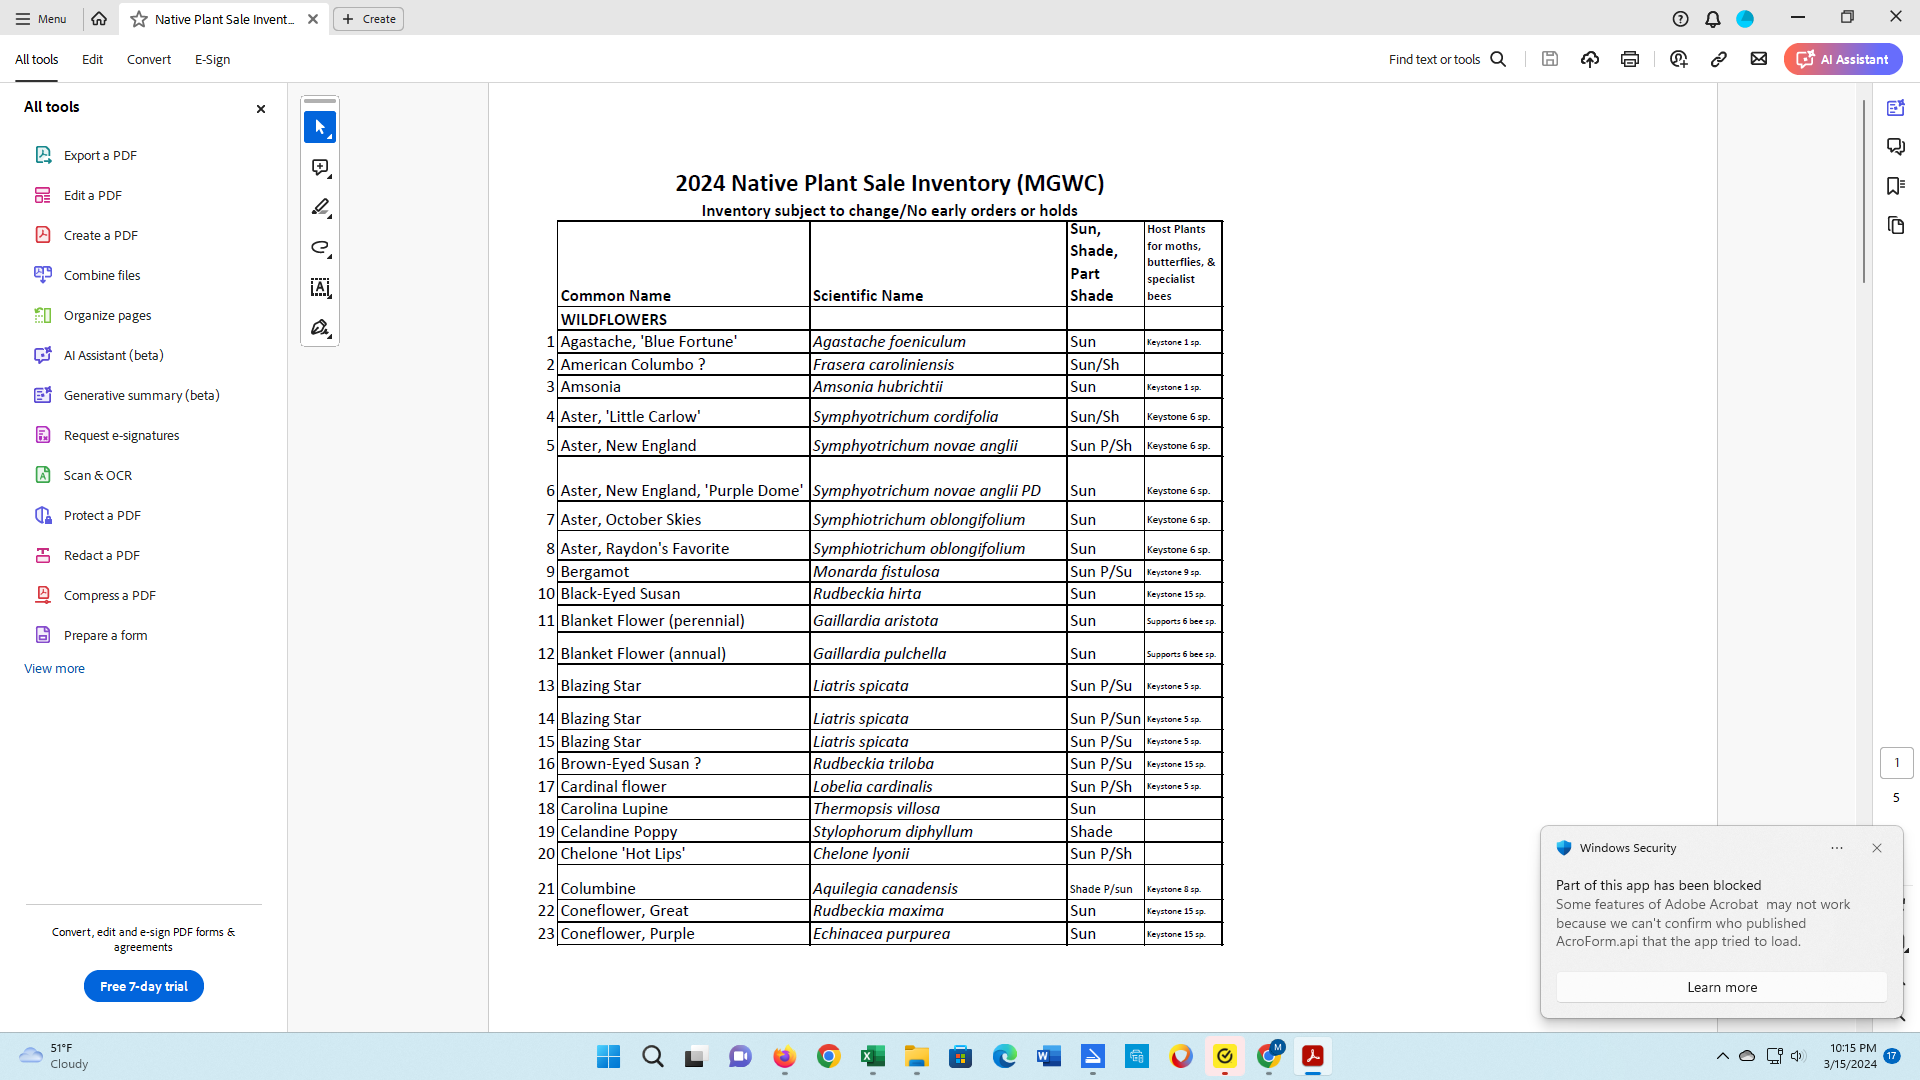Select the freehand draw loop tool
The width and height of the screenshot is (1920, 1080).
pyautogui.click(x=320, y=248)
